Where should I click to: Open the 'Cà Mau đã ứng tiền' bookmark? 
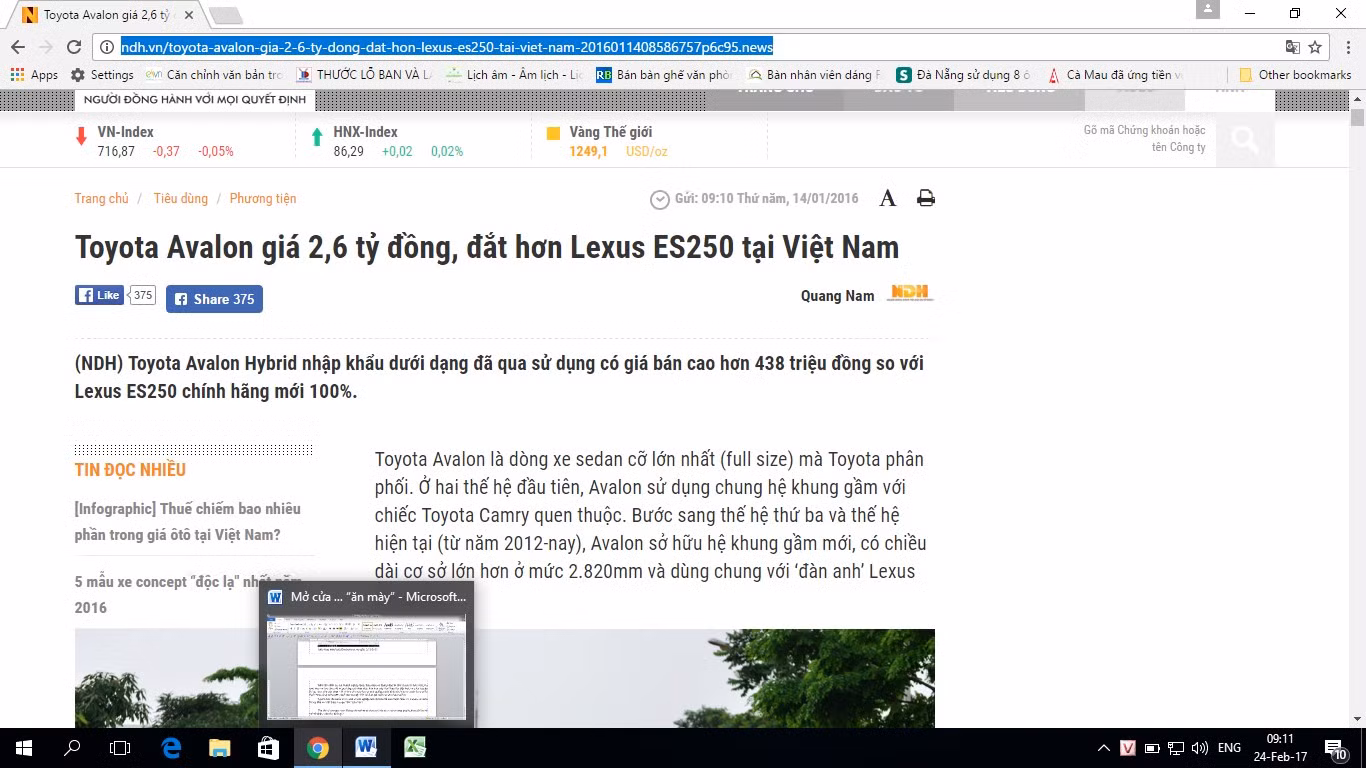point(1115,75)
